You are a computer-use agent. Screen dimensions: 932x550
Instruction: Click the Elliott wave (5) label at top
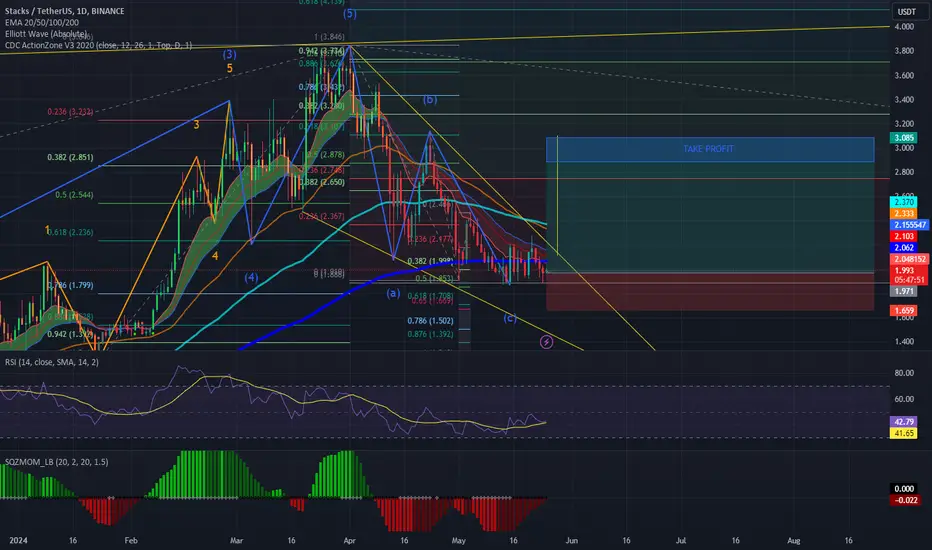click(350, 13)
